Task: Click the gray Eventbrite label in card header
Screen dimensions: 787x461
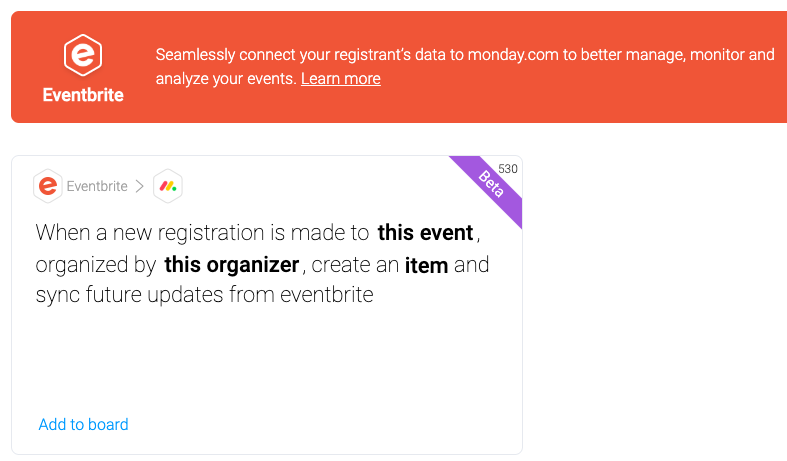Action: pyautogui.click(x=97, y=186)
